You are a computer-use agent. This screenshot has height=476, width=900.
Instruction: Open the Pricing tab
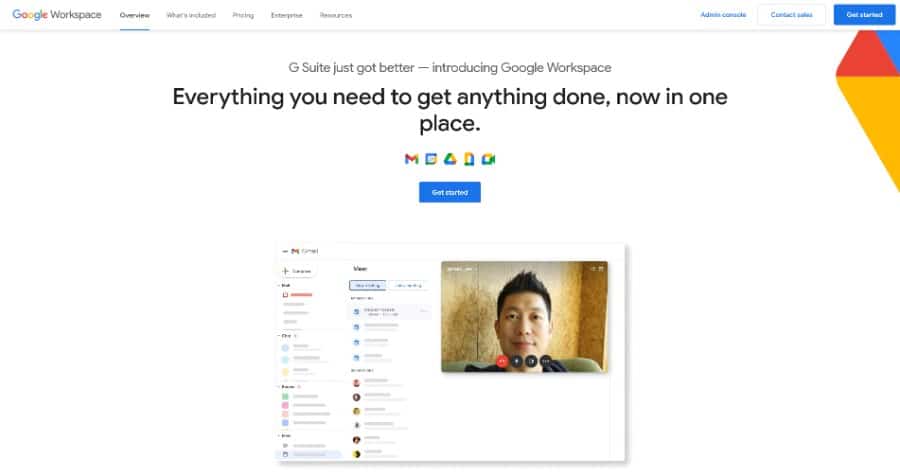click(243, 16)
